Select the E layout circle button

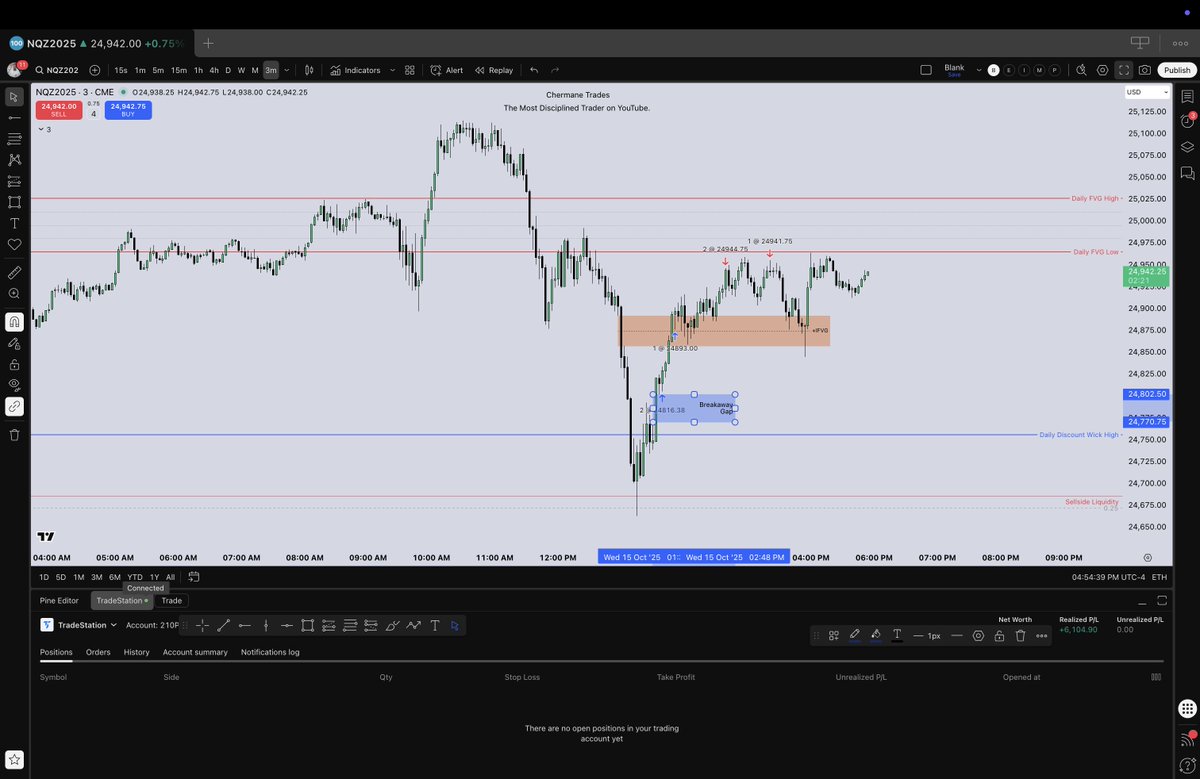(1009, 70)
